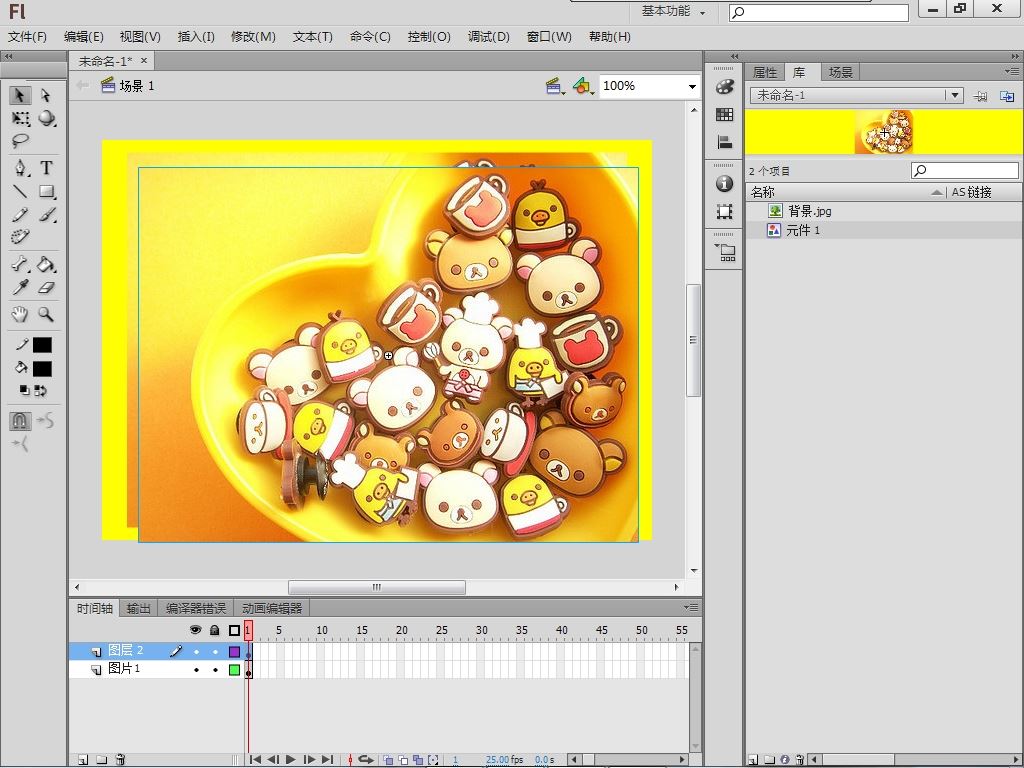This screenshot has height=768, width=1024.
Task: Select the Brush tool
Action: 46,214
